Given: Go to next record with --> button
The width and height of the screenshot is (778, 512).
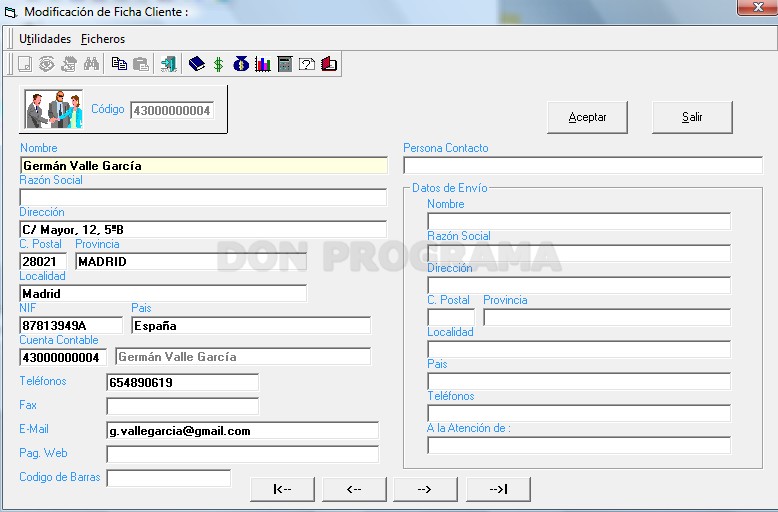Looking at the screenshot, I should tap(425, 489).
